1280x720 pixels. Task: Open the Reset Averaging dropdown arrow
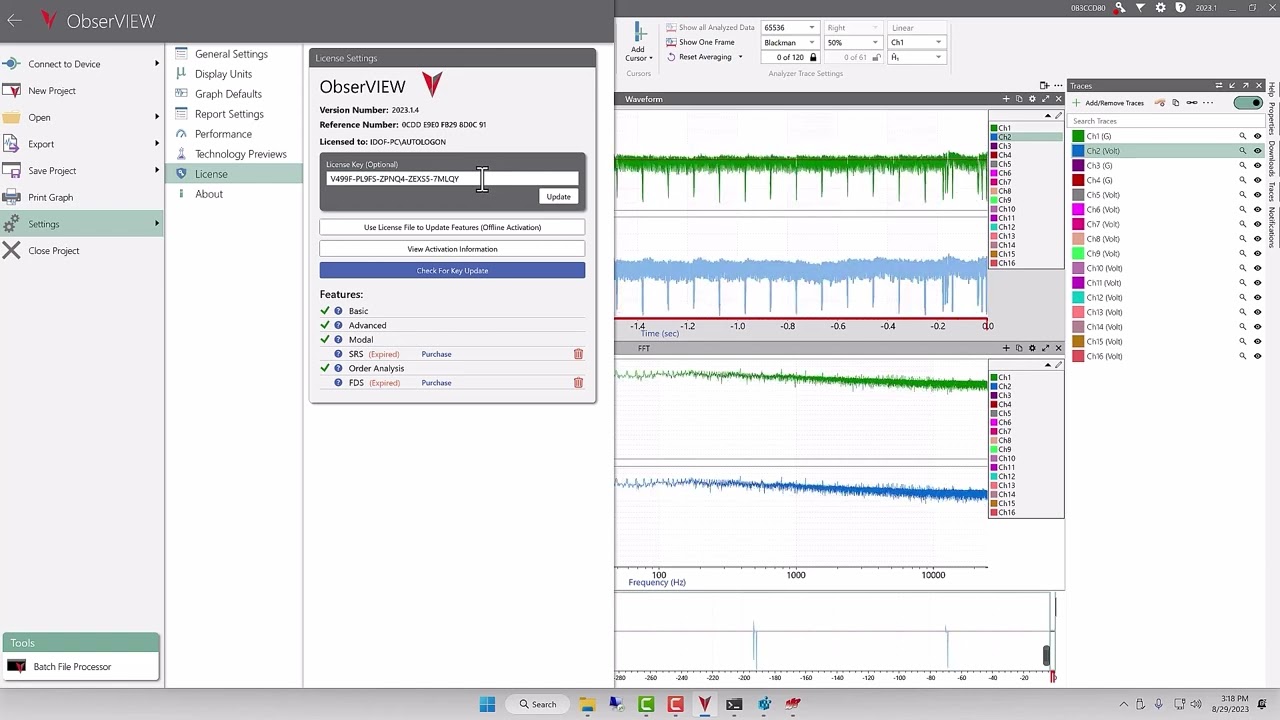tap(740, 57)
